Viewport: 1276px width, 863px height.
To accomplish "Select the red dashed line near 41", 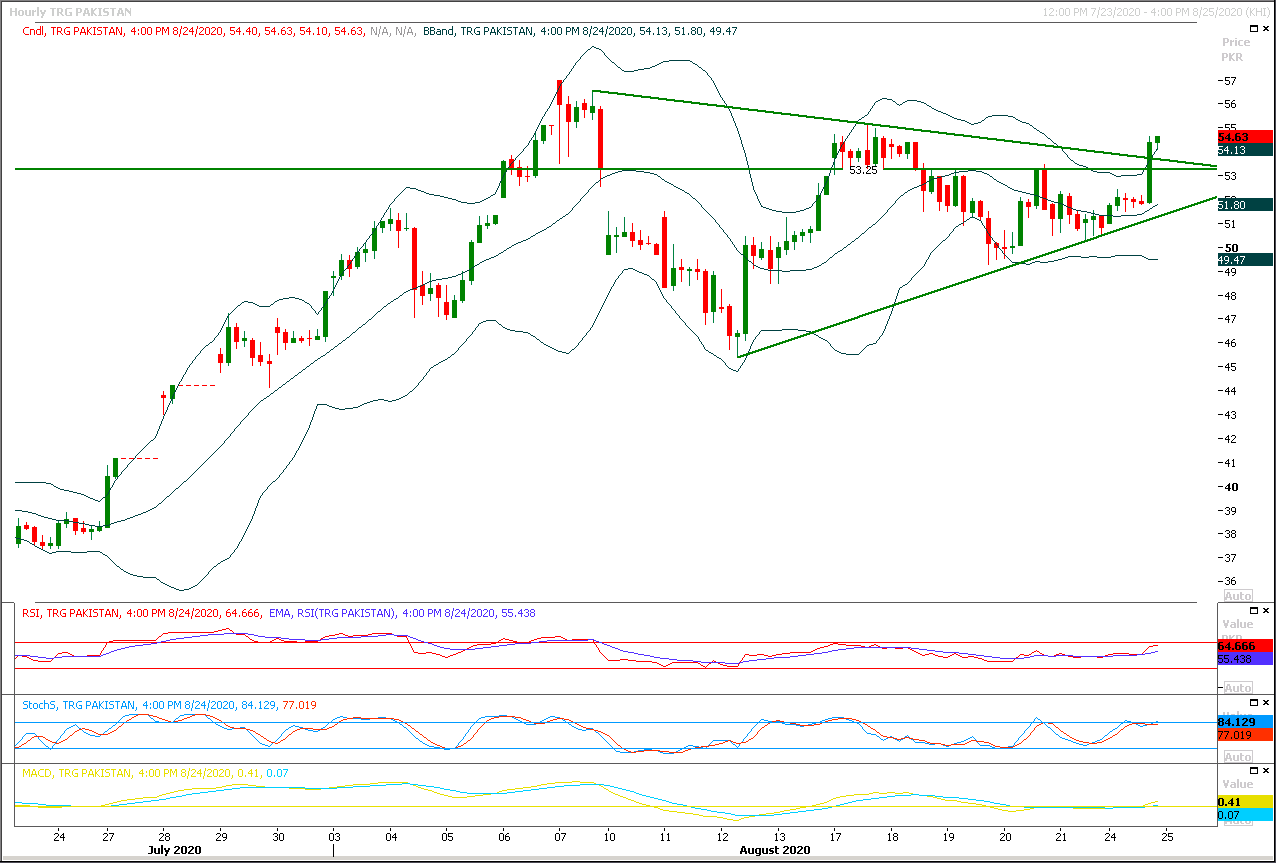I will pyautogui.click(x=140, y=458).
